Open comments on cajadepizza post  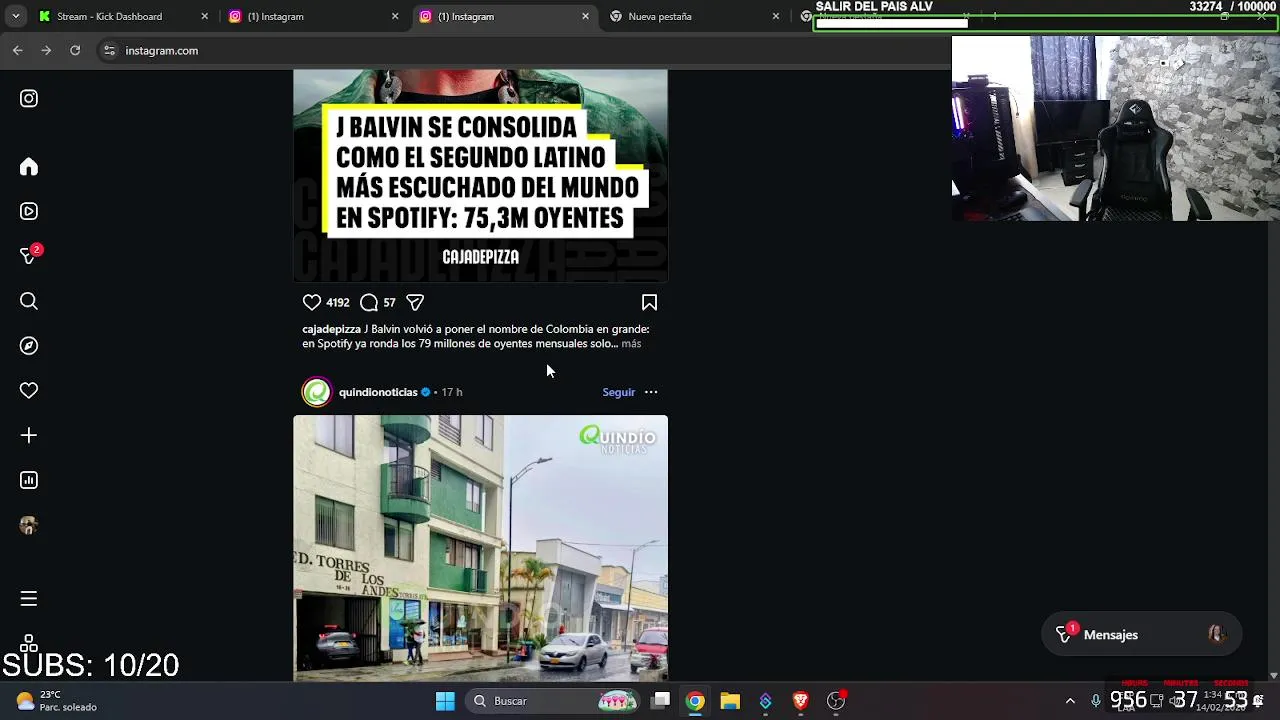[369, 302]
